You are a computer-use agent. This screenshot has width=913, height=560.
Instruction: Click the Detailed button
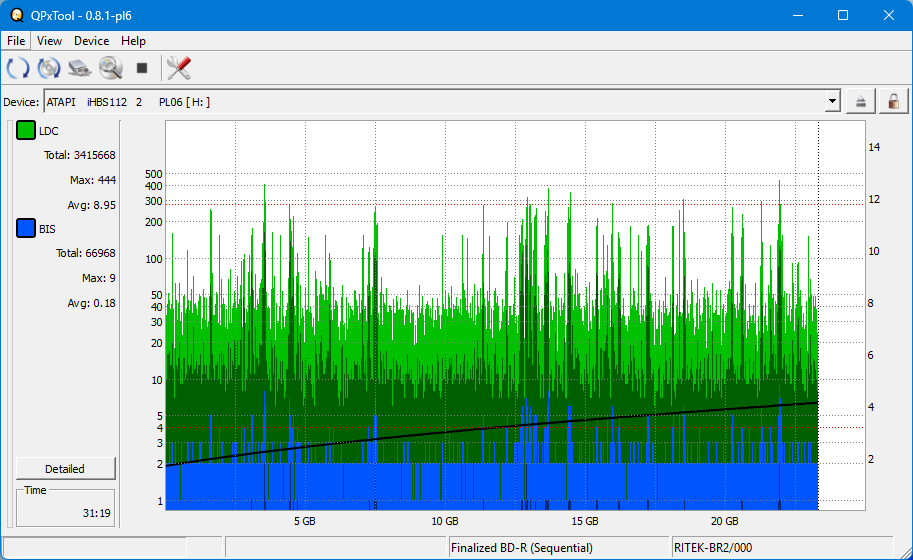click(65, 469)
